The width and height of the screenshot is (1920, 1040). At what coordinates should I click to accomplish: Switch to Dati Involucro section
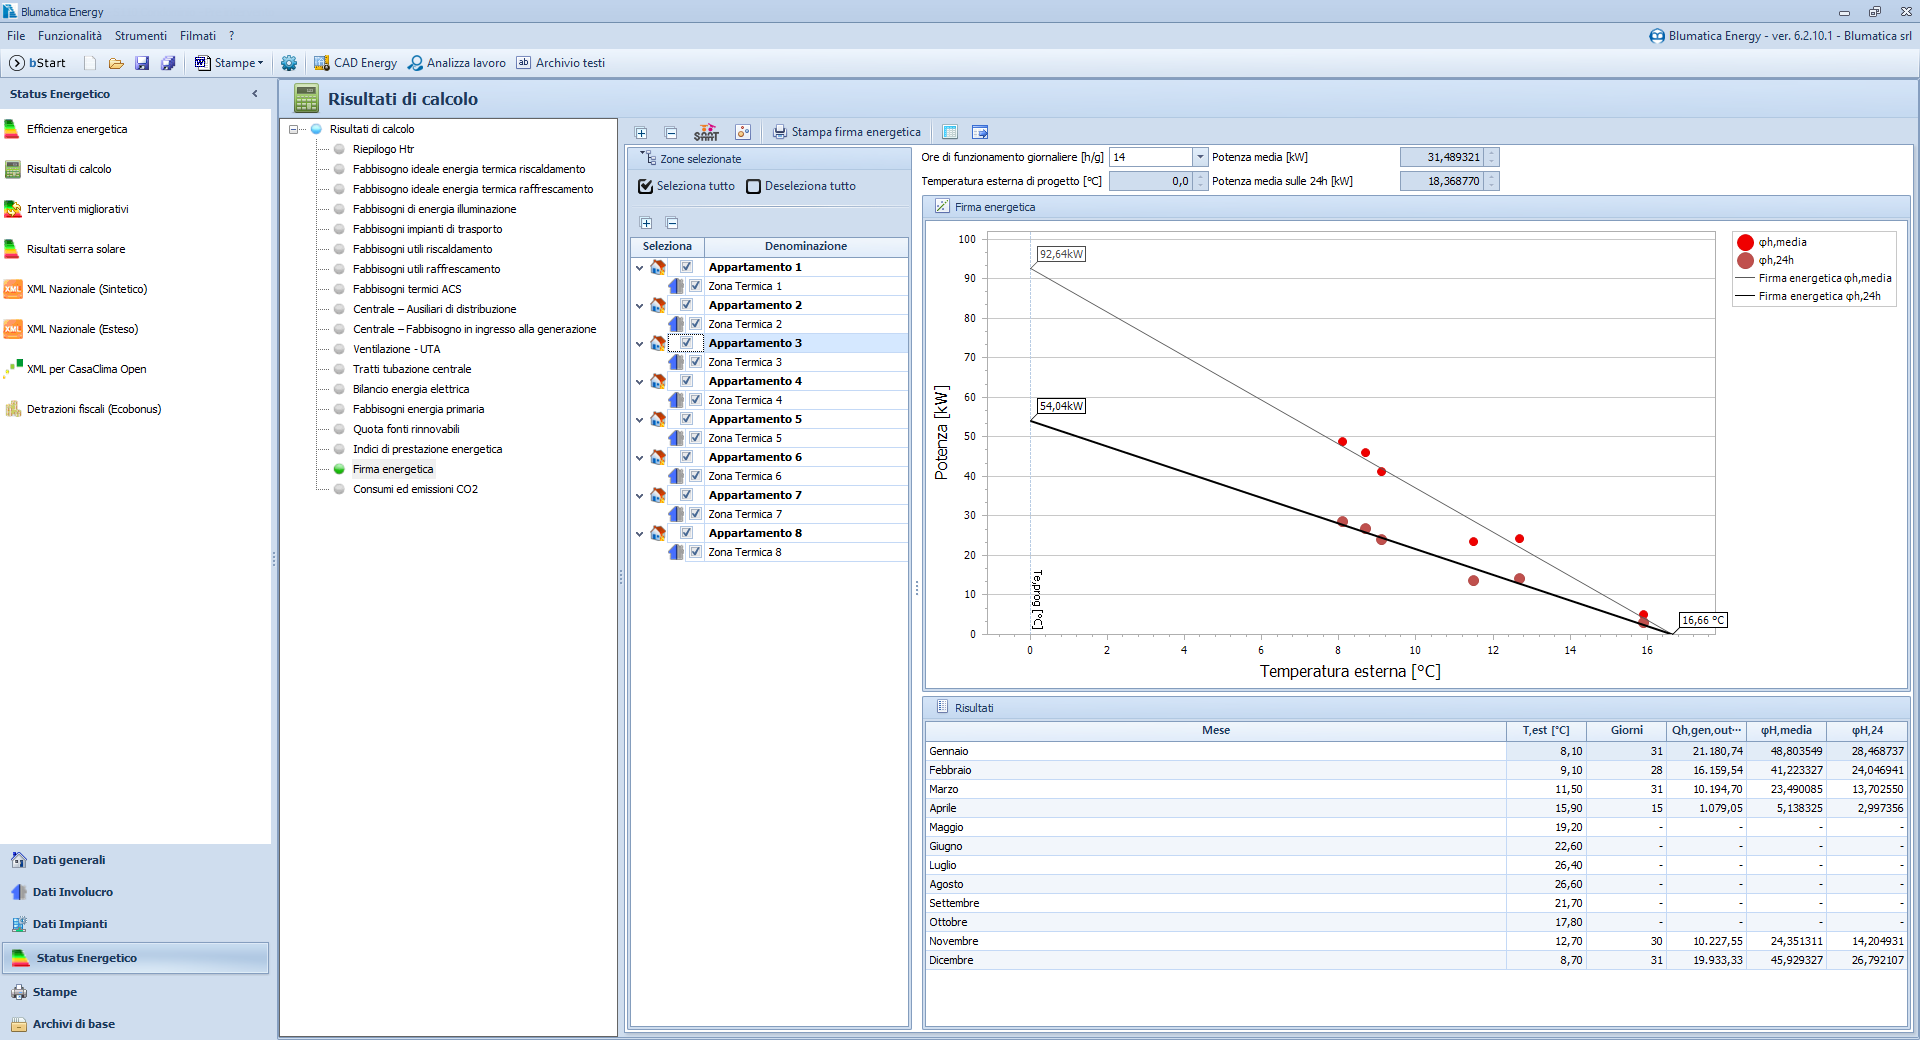point(73,892)
